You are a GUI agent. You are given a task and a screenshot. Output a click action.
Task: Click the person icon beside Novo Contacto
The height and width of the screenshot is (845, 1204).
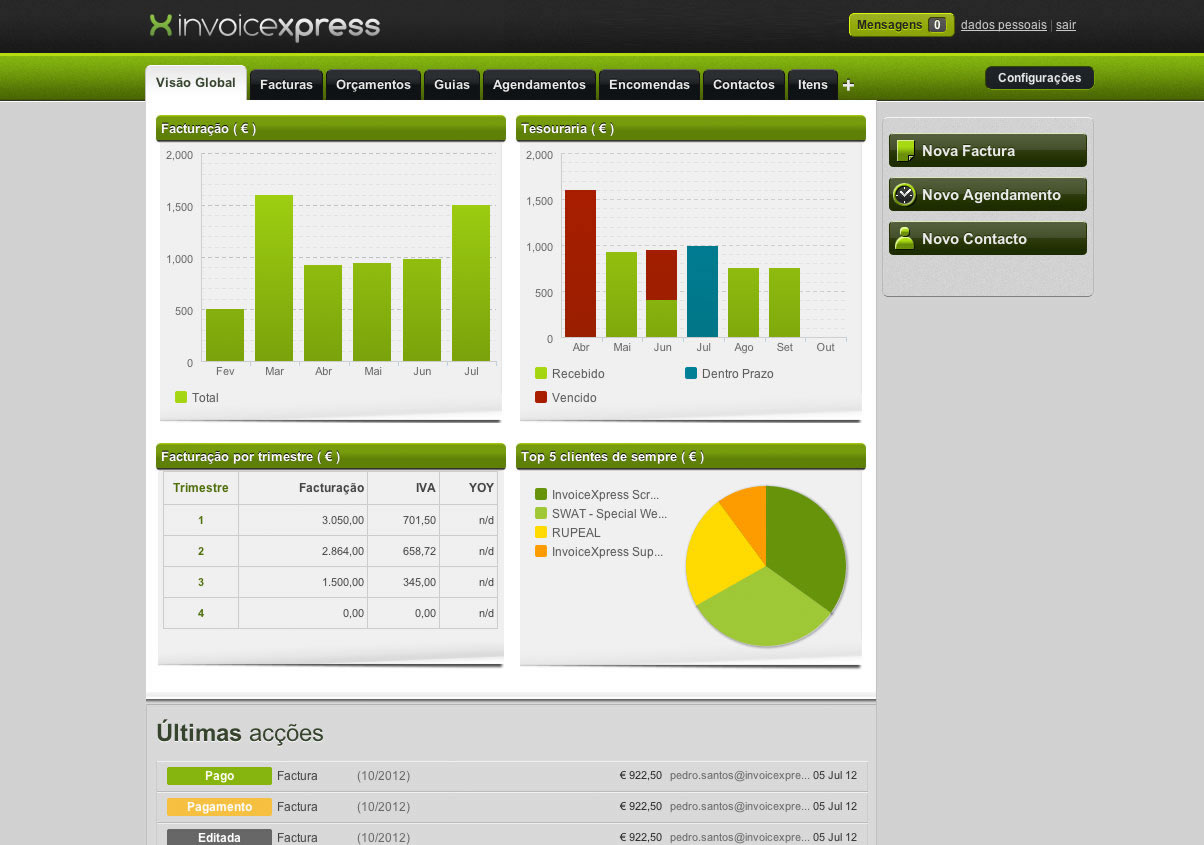[x=904, y=239]
